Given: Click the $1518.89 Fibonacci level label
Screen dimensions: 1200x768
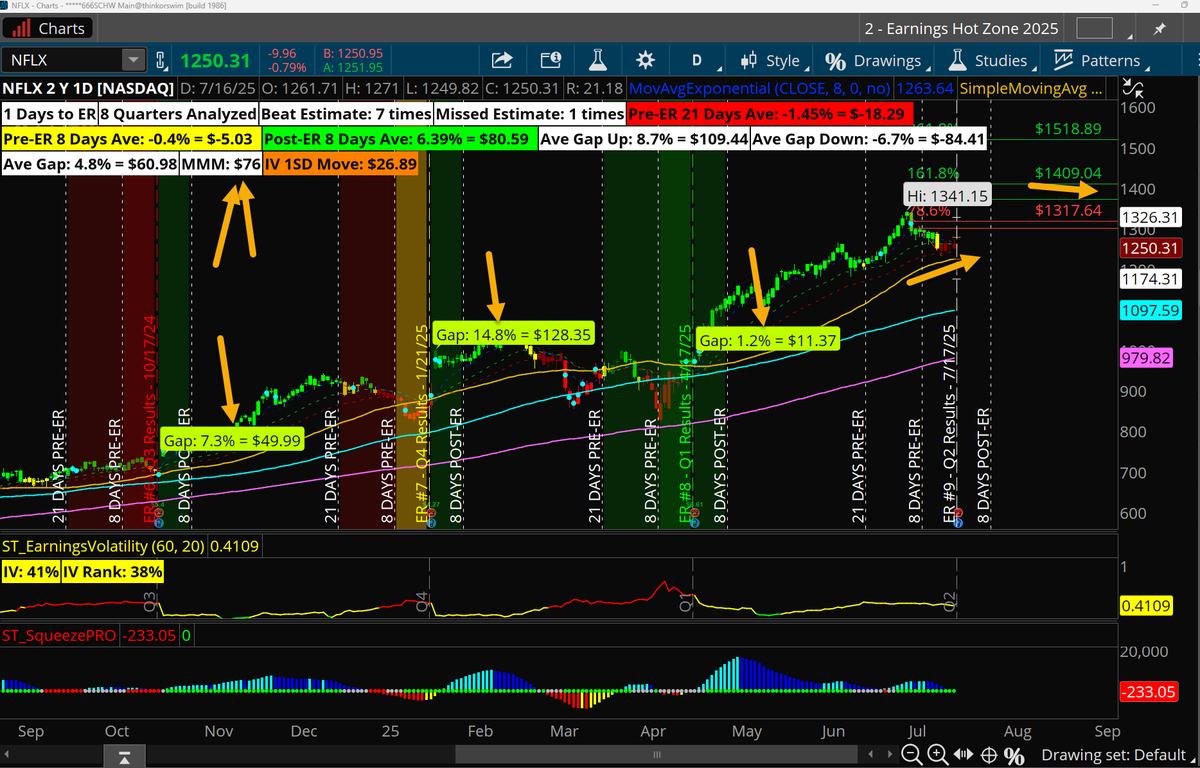Looking at the screenshot, I should click(x=1068, y=129).
